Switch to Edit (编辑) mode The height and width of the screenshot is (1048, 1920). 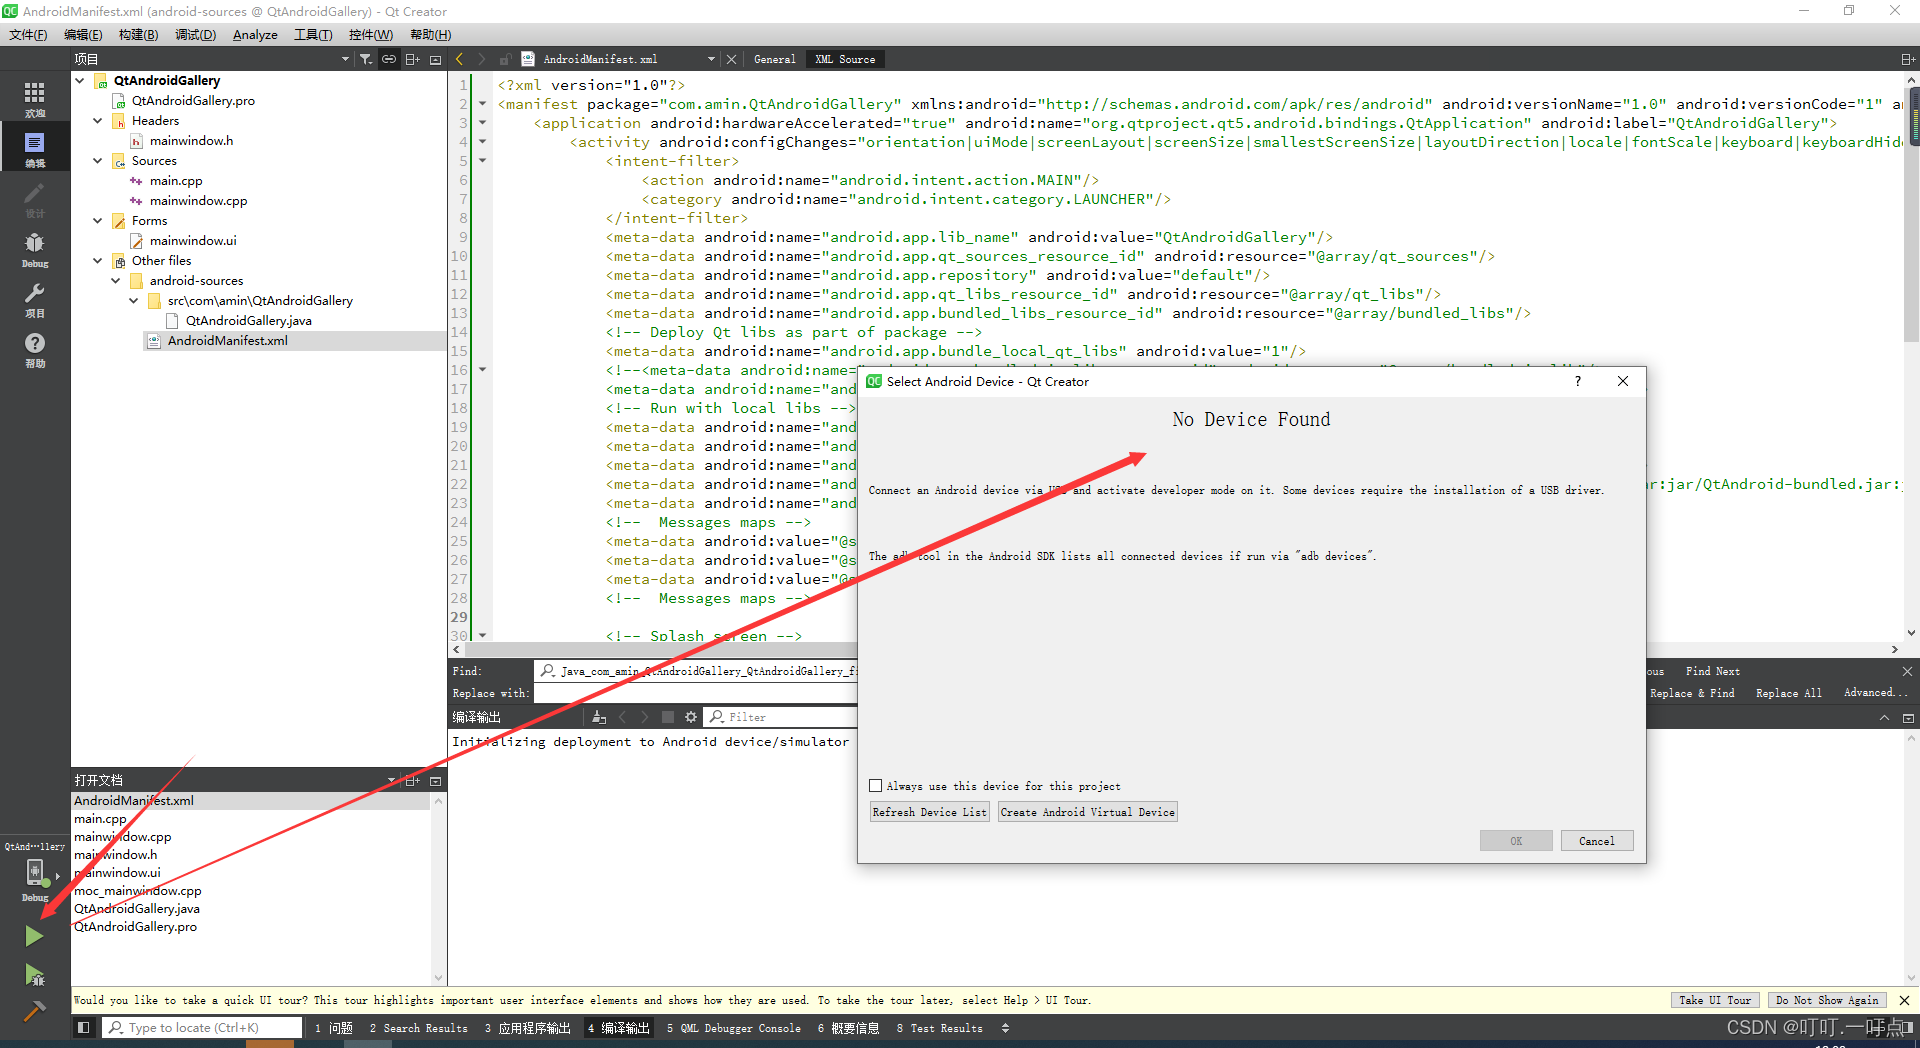pyautogui.click(x=35, y=149)
